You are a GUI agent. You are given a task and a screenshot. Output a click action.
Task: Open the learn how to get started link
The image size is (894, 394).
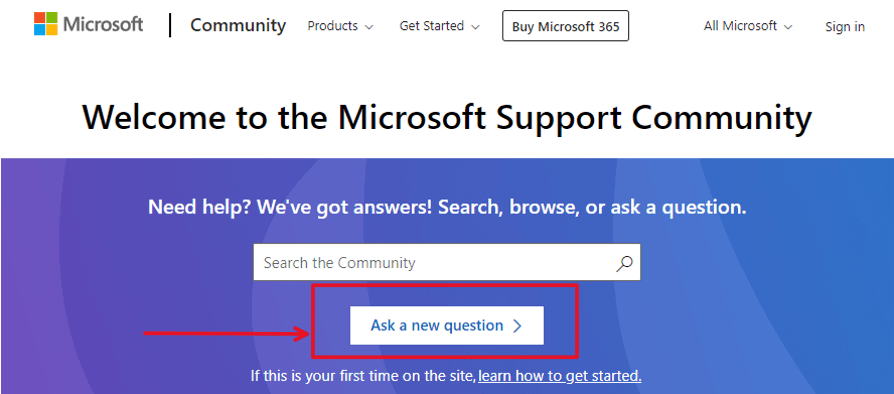[560, 376]
